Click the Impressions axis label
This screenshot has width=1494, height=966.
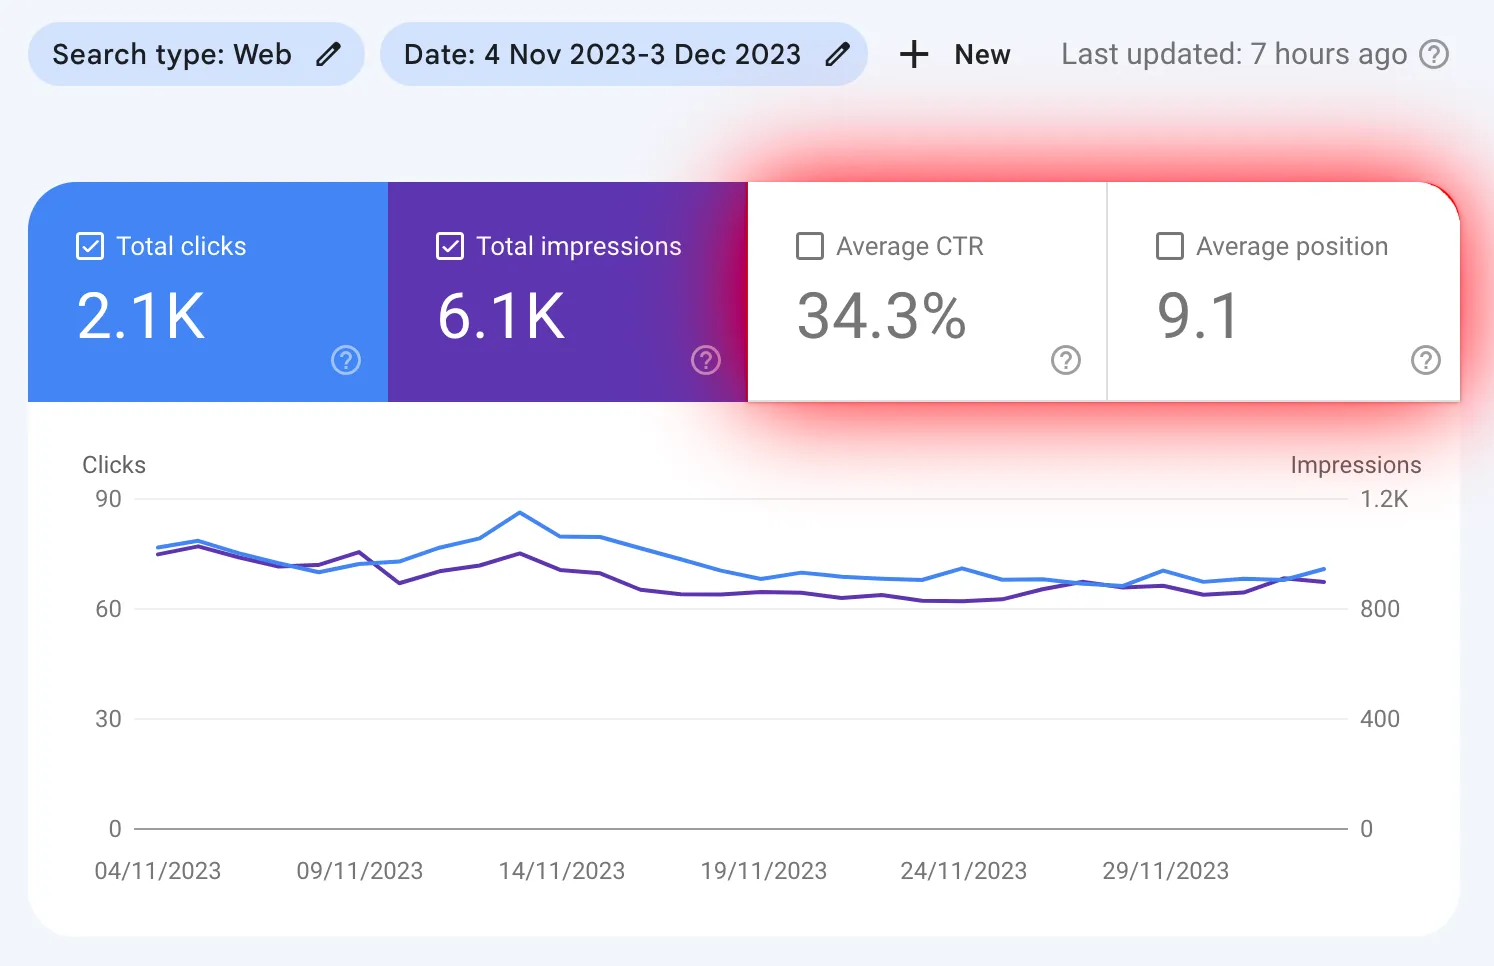coord(1356,465)
